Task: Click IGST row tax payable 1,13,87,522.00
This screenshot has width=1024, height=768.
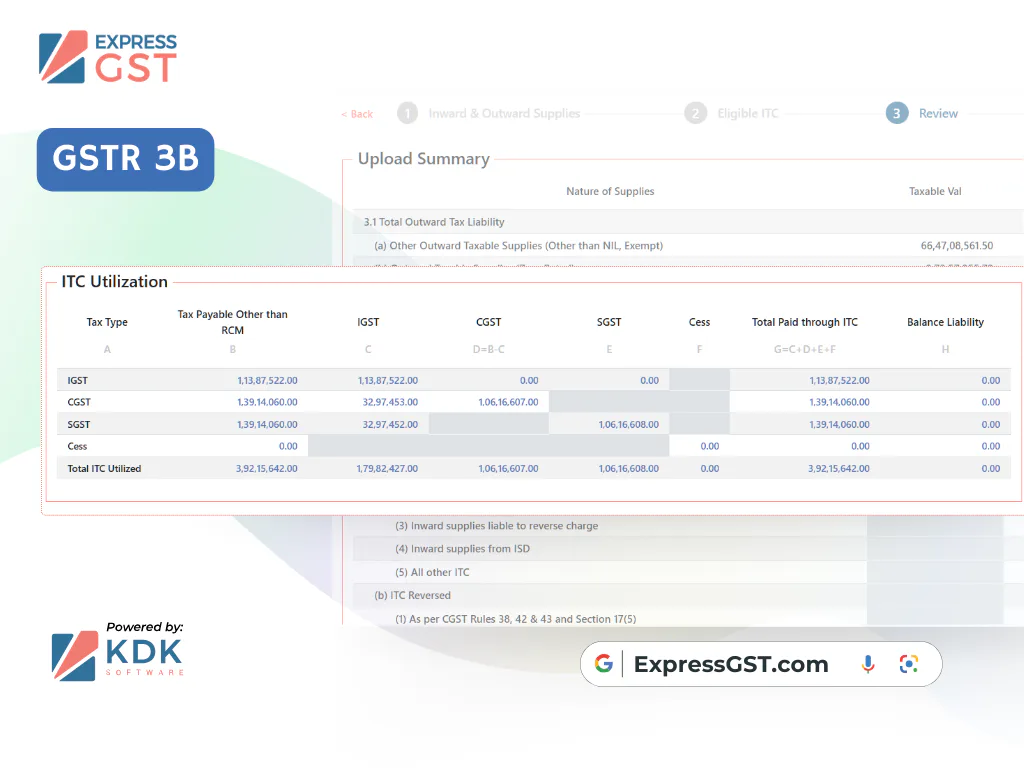Action: point(267,380)
